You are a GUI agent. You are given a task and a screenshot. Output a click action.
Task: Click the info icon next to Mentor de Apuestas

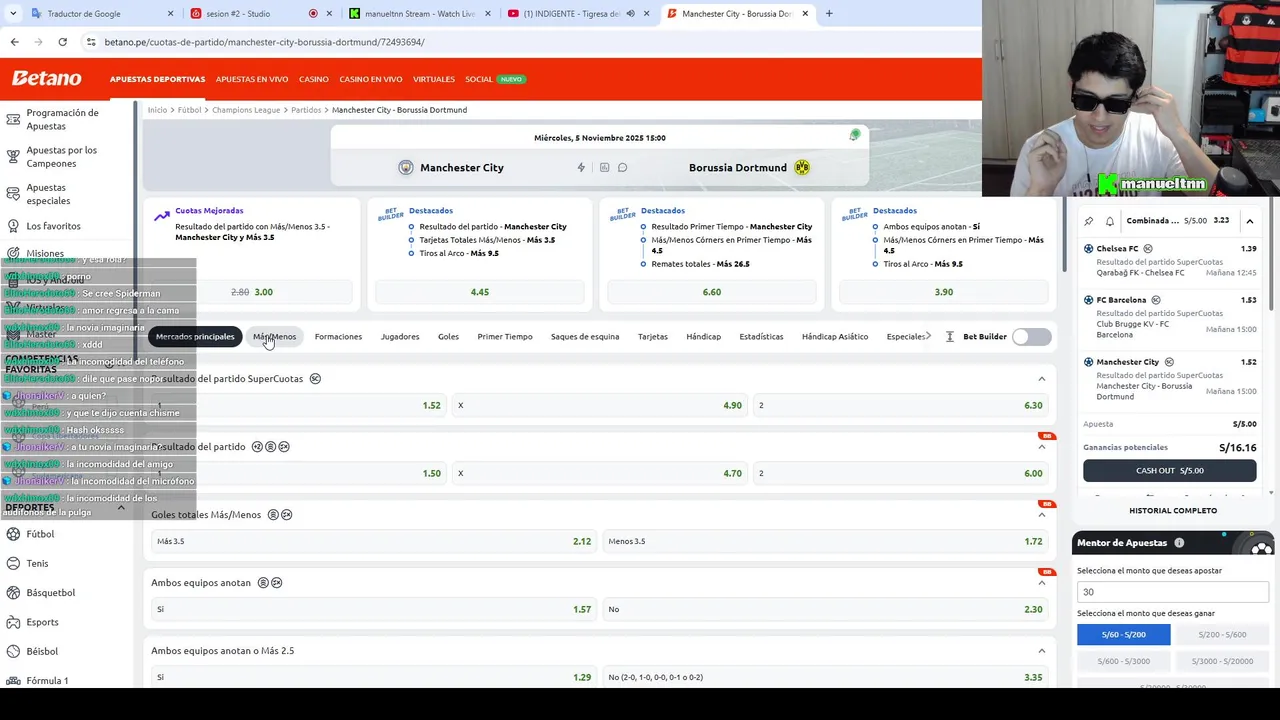tap(1179, 543)
